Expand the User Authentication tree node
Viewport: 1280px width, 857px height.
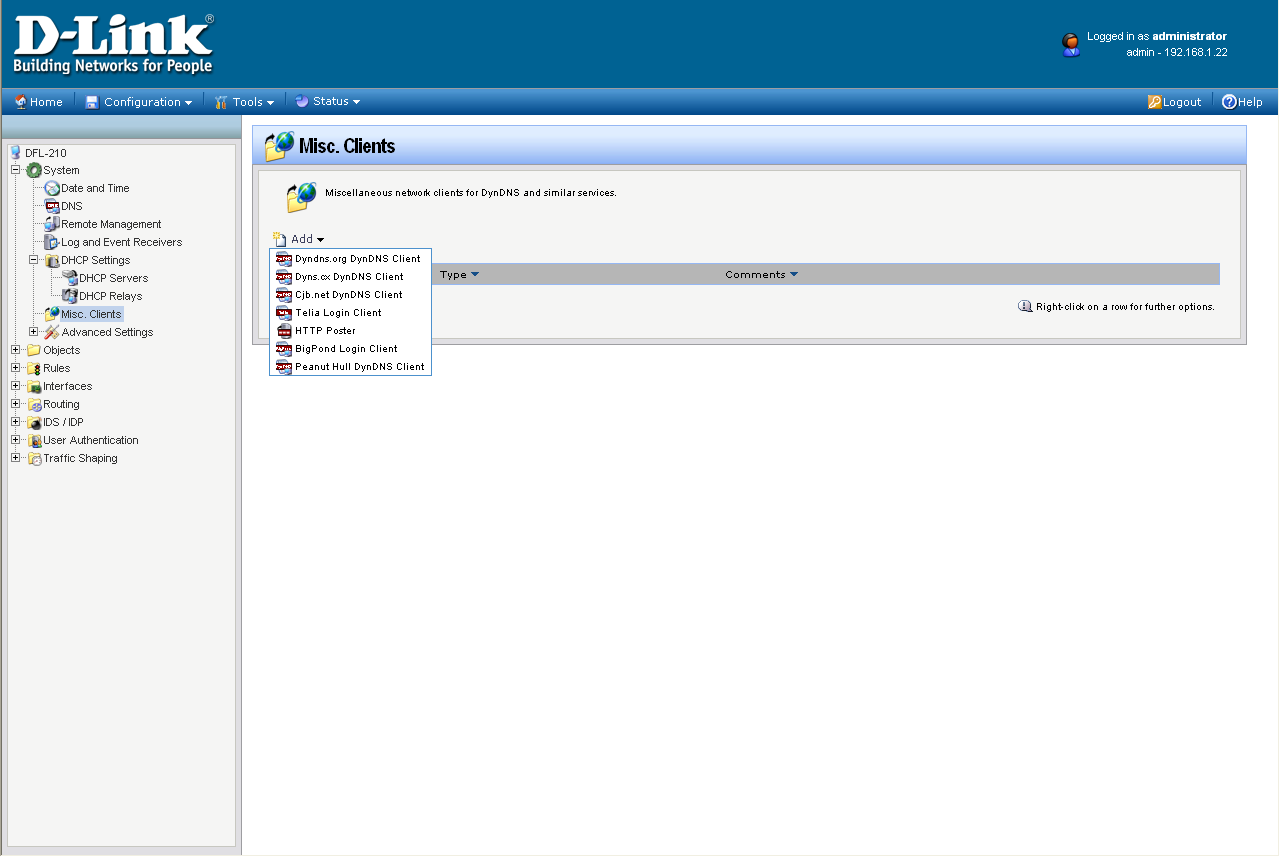[16, 440]
